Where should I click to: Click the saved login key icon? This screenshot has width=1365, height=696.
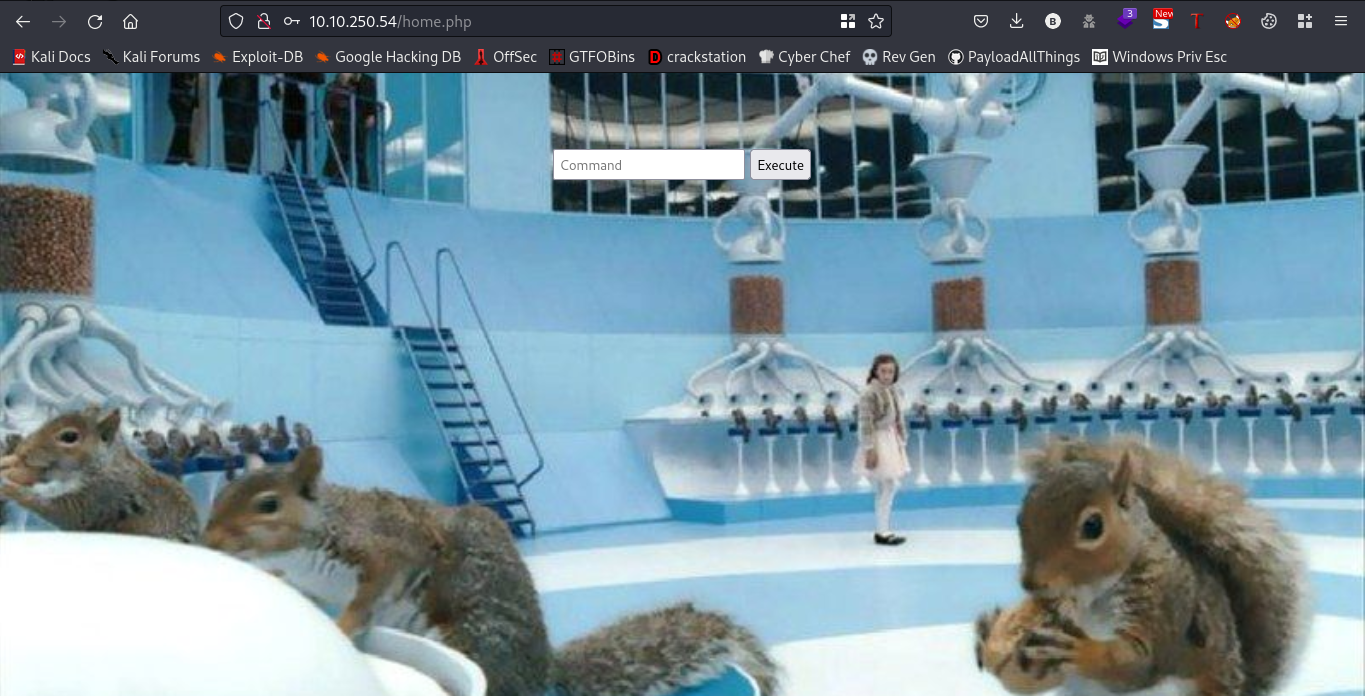pyautogui.click(x=291, y=21)
